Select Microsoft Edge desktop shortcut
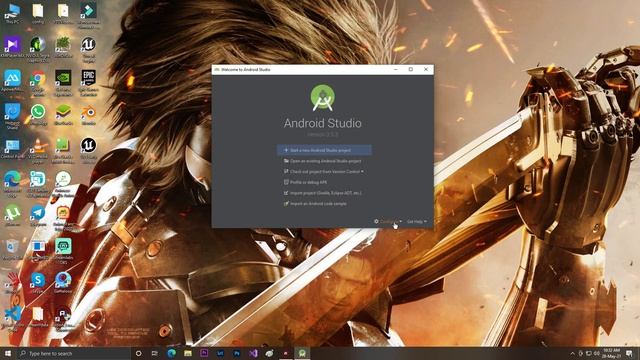The height and width of the screenshot is (360, 640). click(x=12, y=184)
